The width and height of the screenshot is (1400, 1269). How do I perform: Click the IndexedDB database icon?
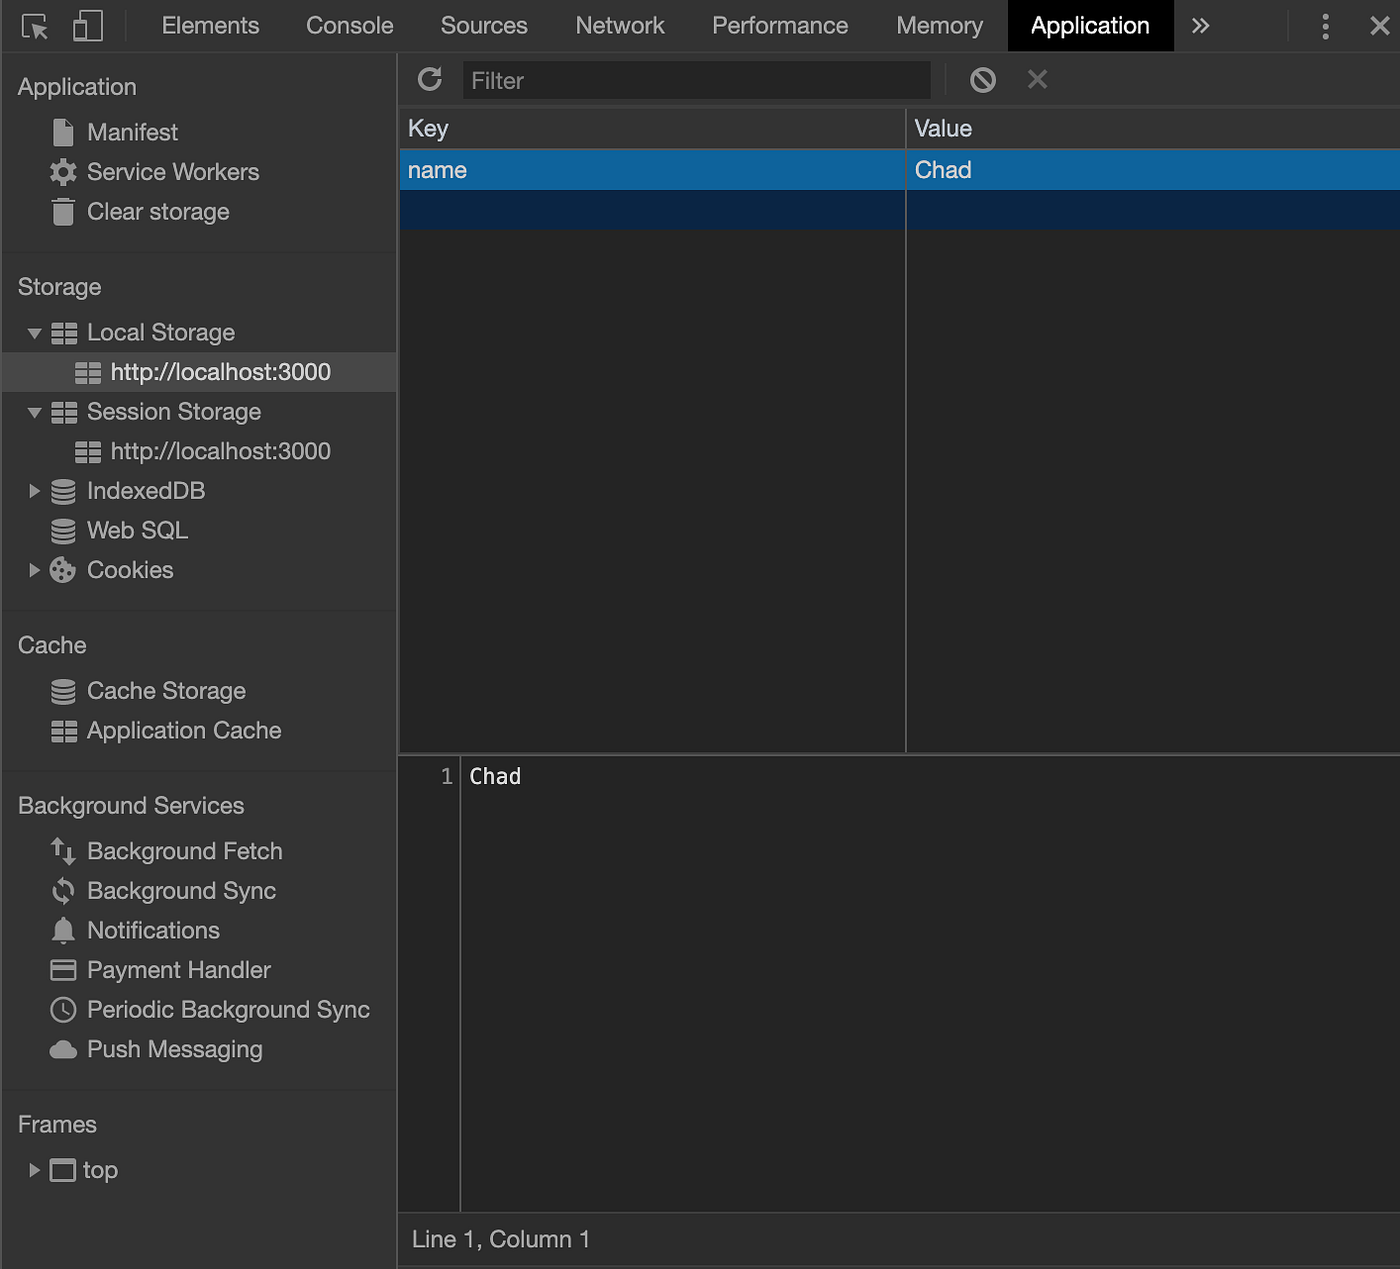[x=63, y=491]
